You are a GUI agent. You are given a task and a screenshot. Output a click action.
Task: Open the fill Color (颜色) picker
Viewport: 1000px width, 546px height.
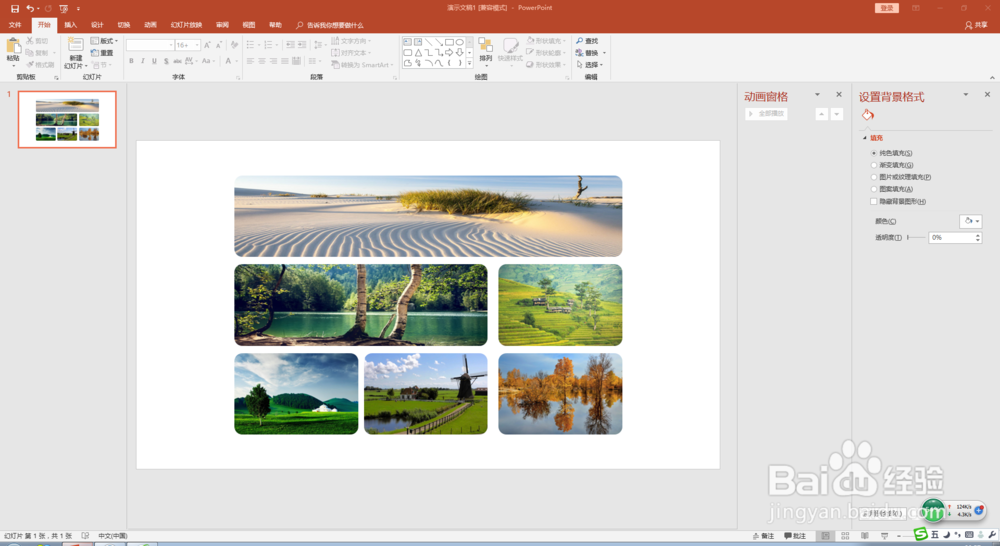(x=970, y=221)
